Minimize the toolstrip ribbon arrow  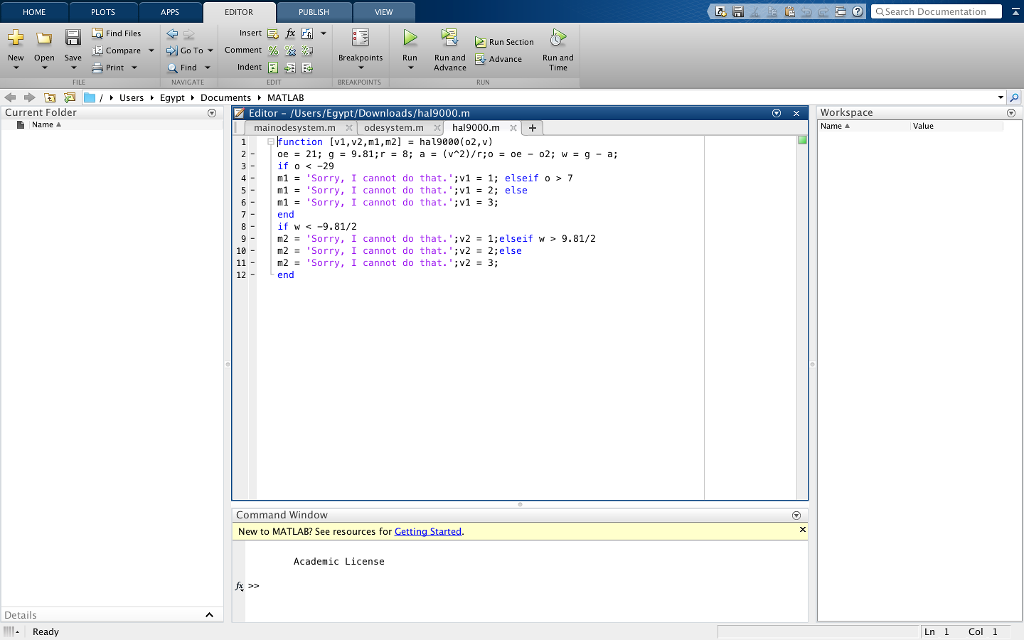pyautogui.click(x=1016, y=11)
